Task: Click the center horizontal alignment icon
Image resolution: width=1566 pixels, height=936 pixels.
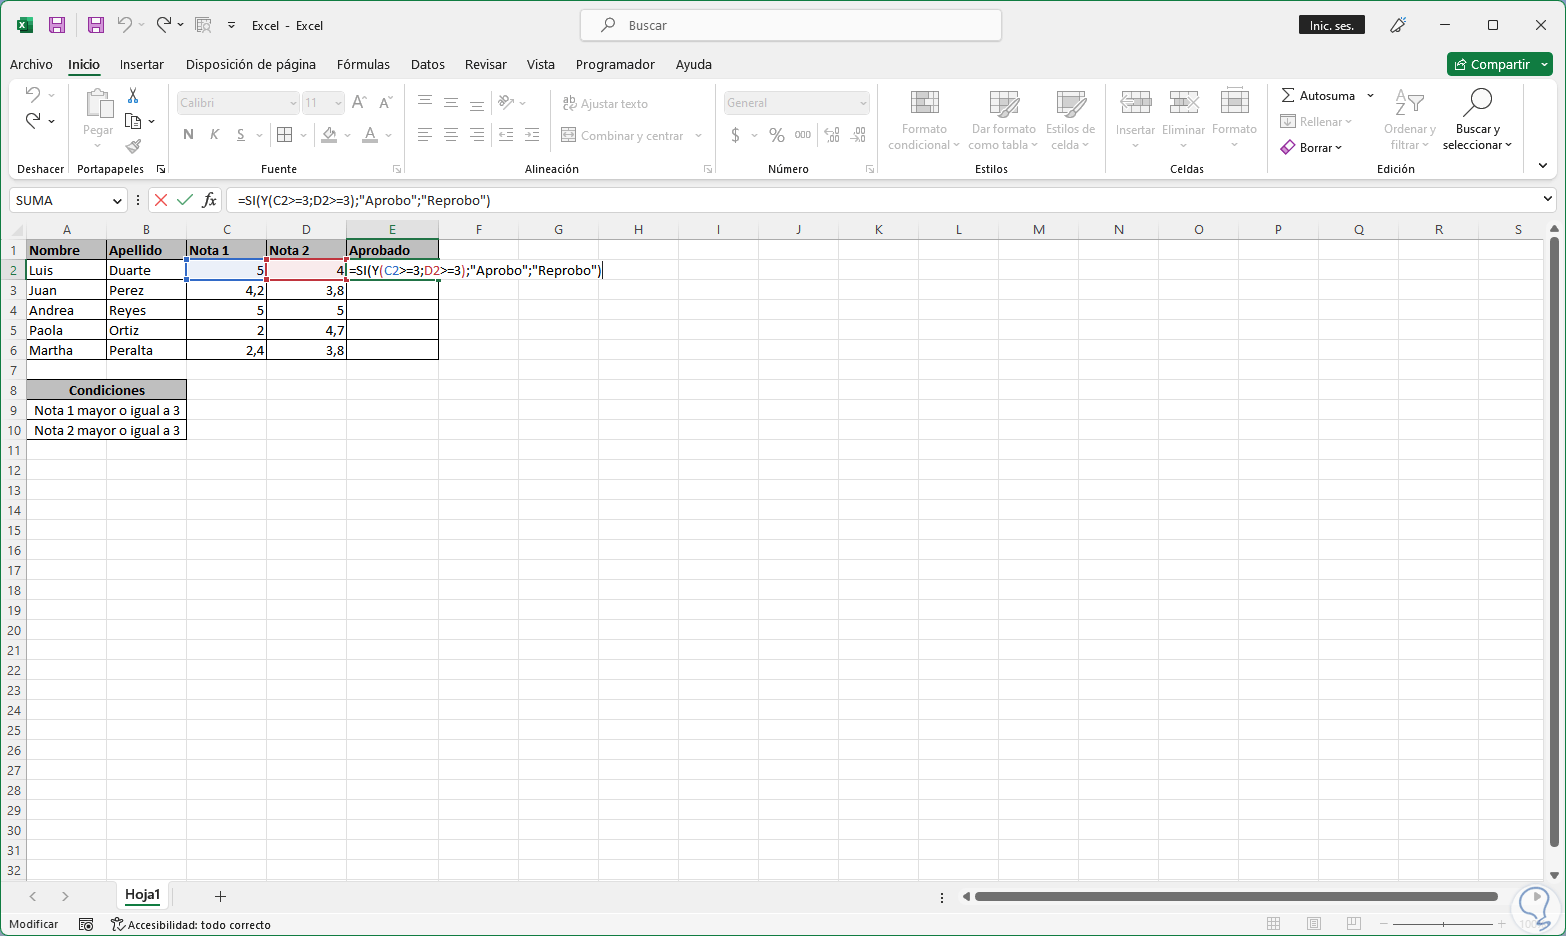Action: tap(451, 135)
